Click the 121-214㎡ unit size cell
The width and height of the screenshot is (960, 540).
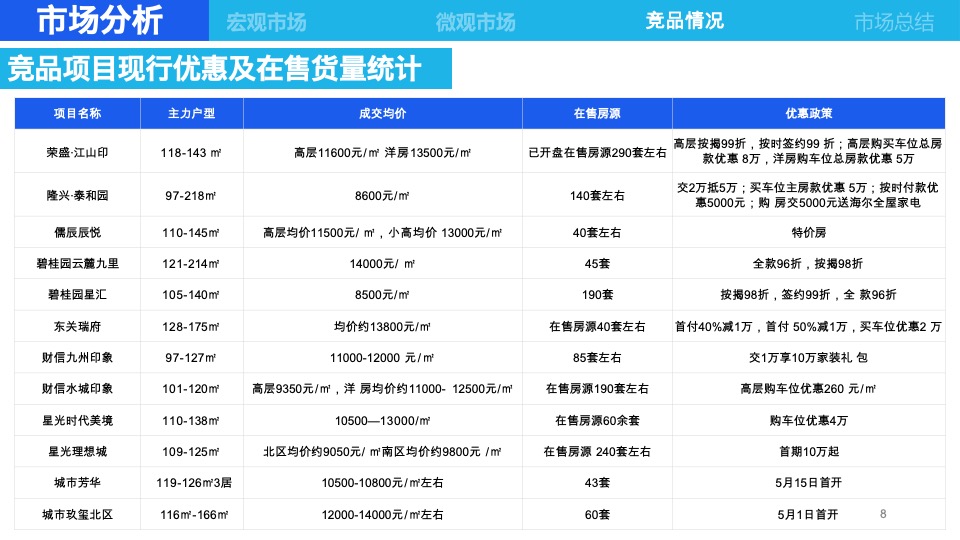(190, 264)
